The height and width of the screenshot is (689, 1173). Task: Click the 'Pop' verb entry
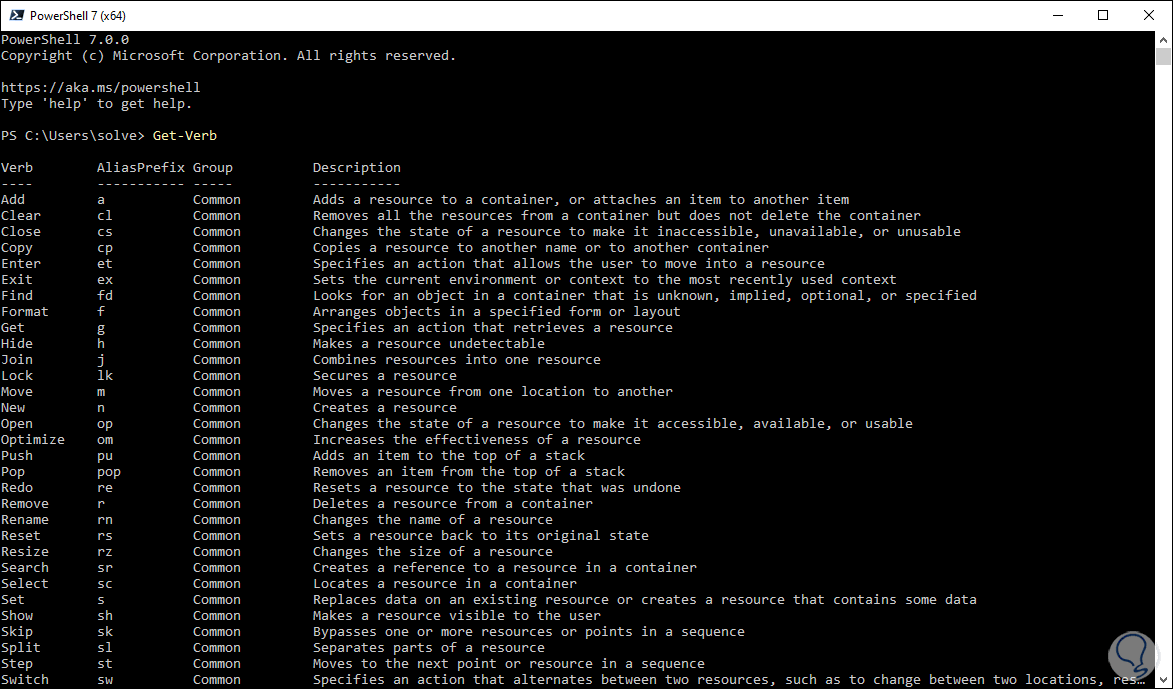click(13, 472)
